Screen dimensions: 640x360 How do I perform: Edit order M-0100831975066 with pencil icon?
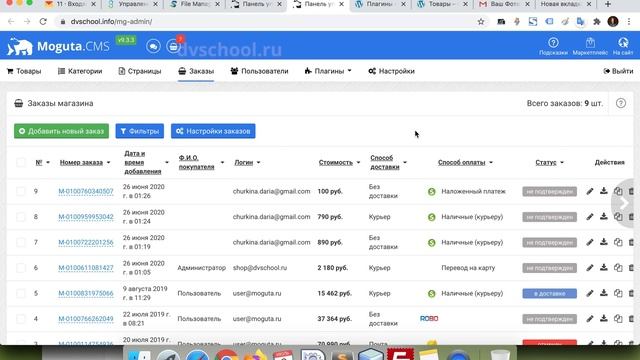tap(590, 293)
